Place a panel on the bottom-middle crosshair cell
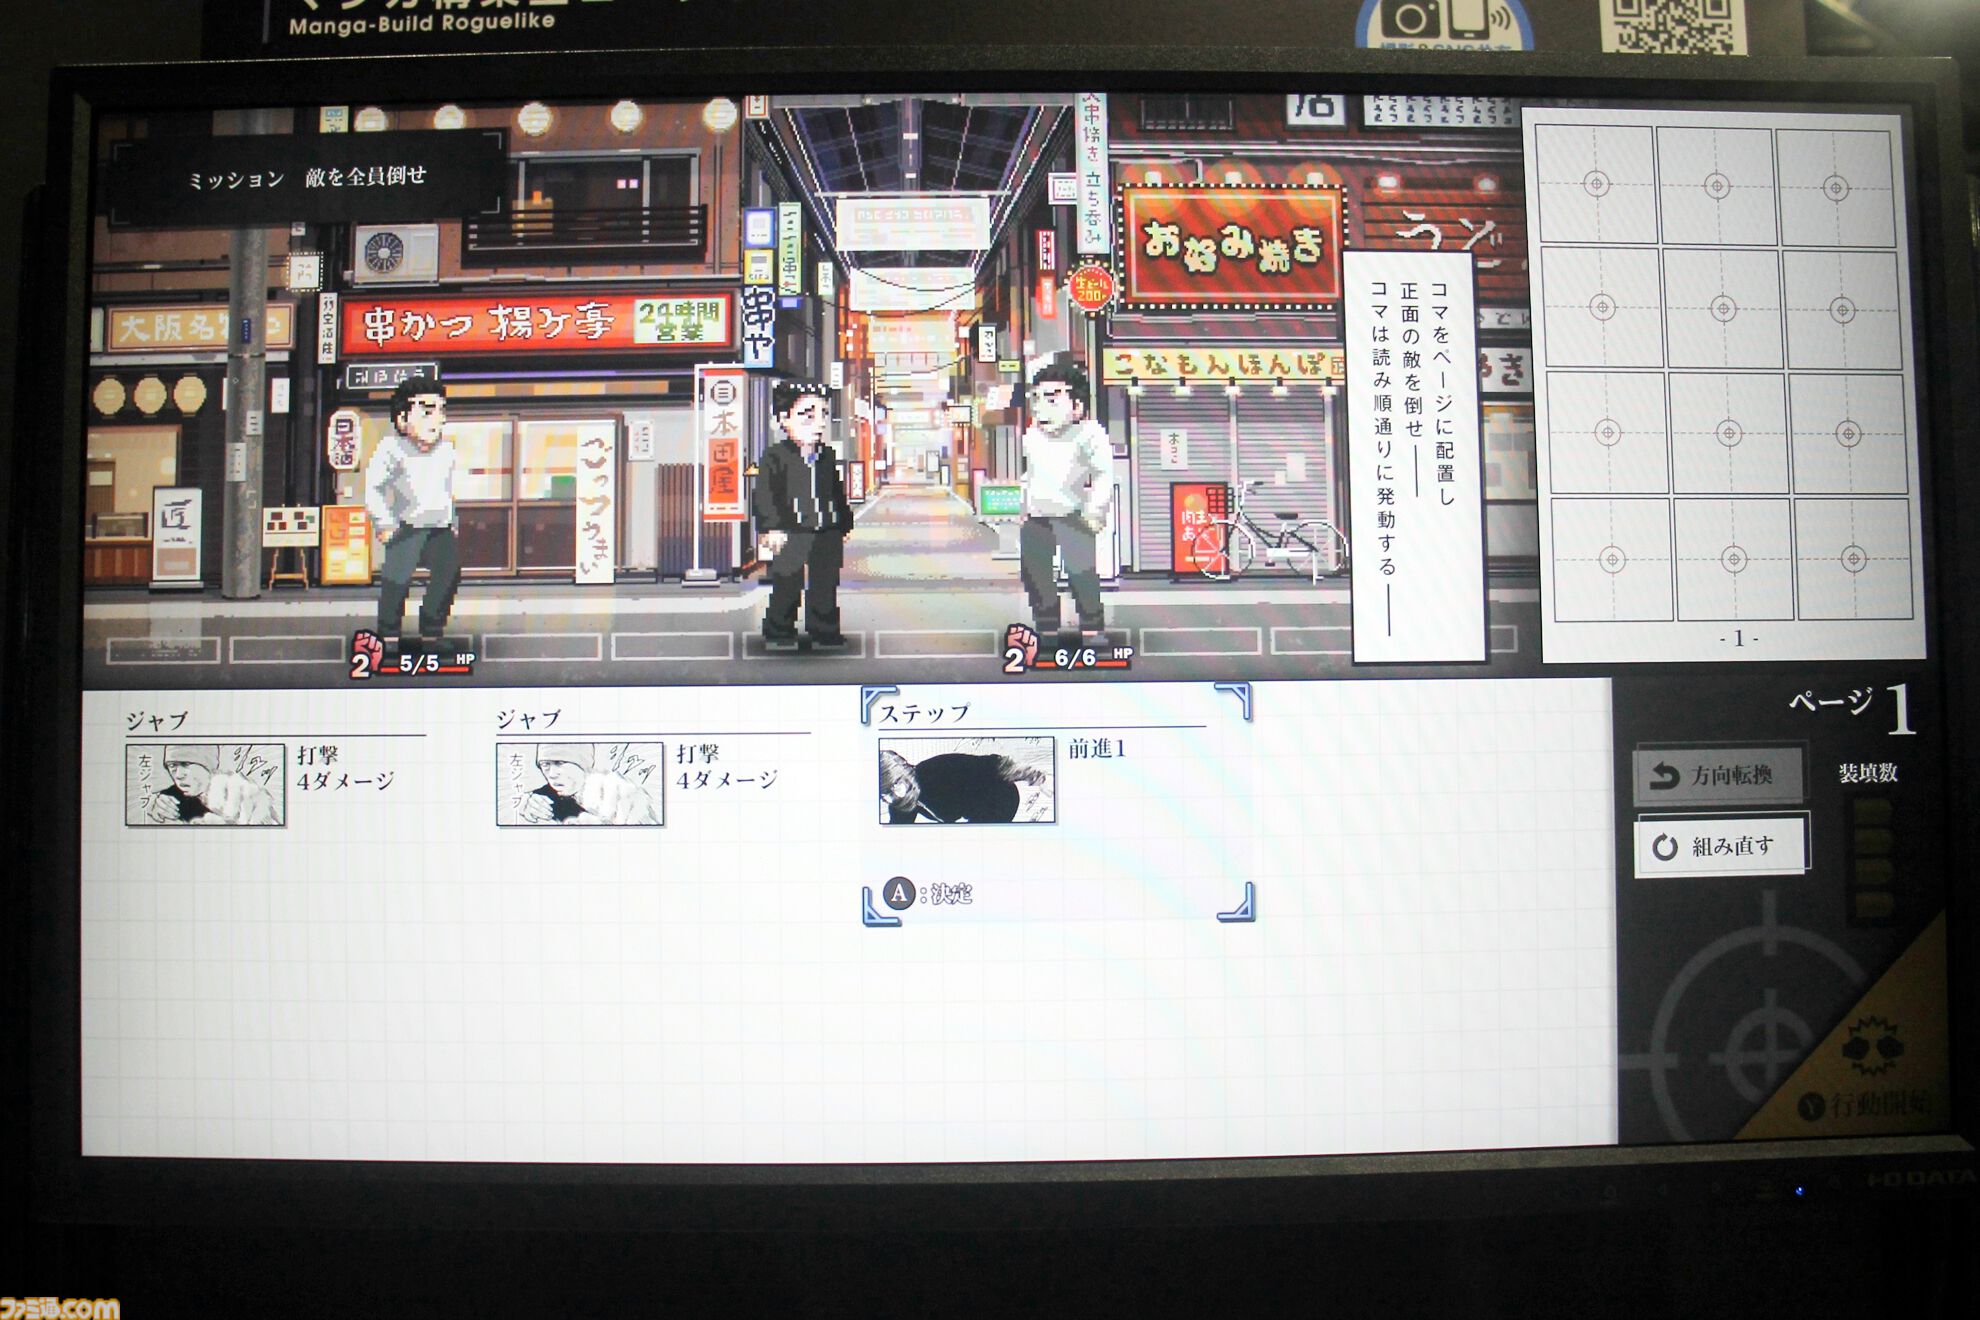The image size is (1980, 1320). click(1734, 559)
